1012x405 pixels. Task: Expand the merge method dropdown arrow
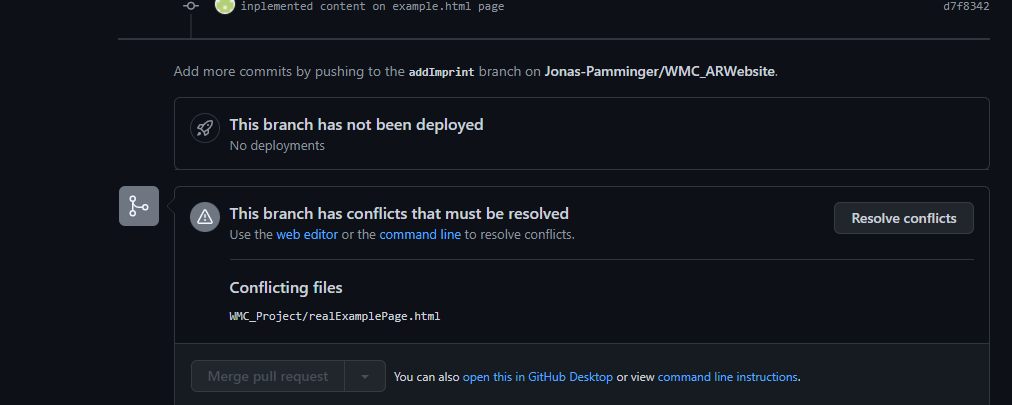coord(365,376)
